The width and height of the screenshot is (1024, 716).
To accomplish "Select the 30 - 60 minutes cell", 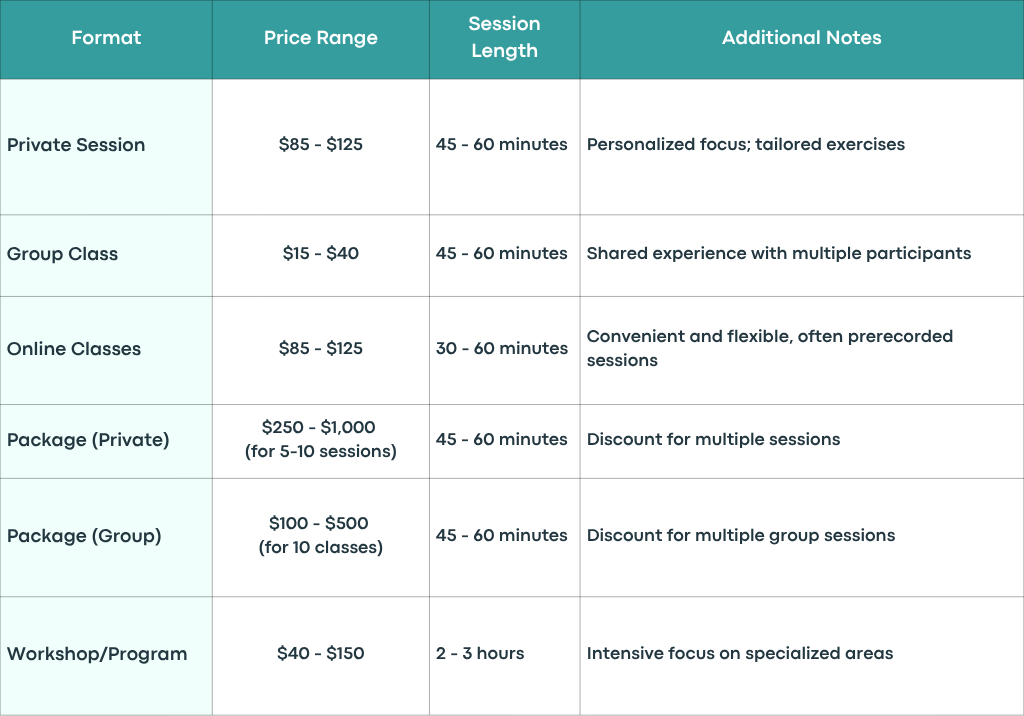I will click(x=504, y=350).
